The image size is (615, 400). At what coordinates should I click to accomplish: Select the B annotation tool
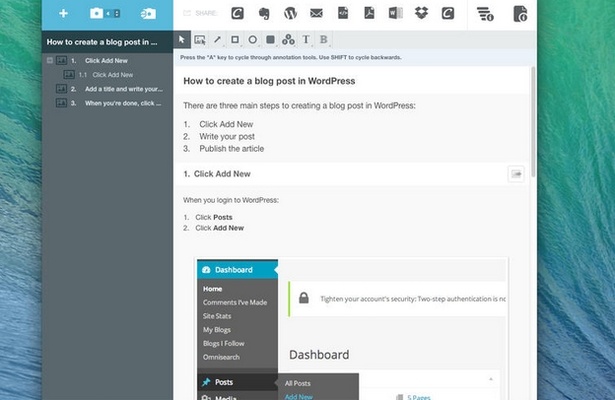[324, 40]
